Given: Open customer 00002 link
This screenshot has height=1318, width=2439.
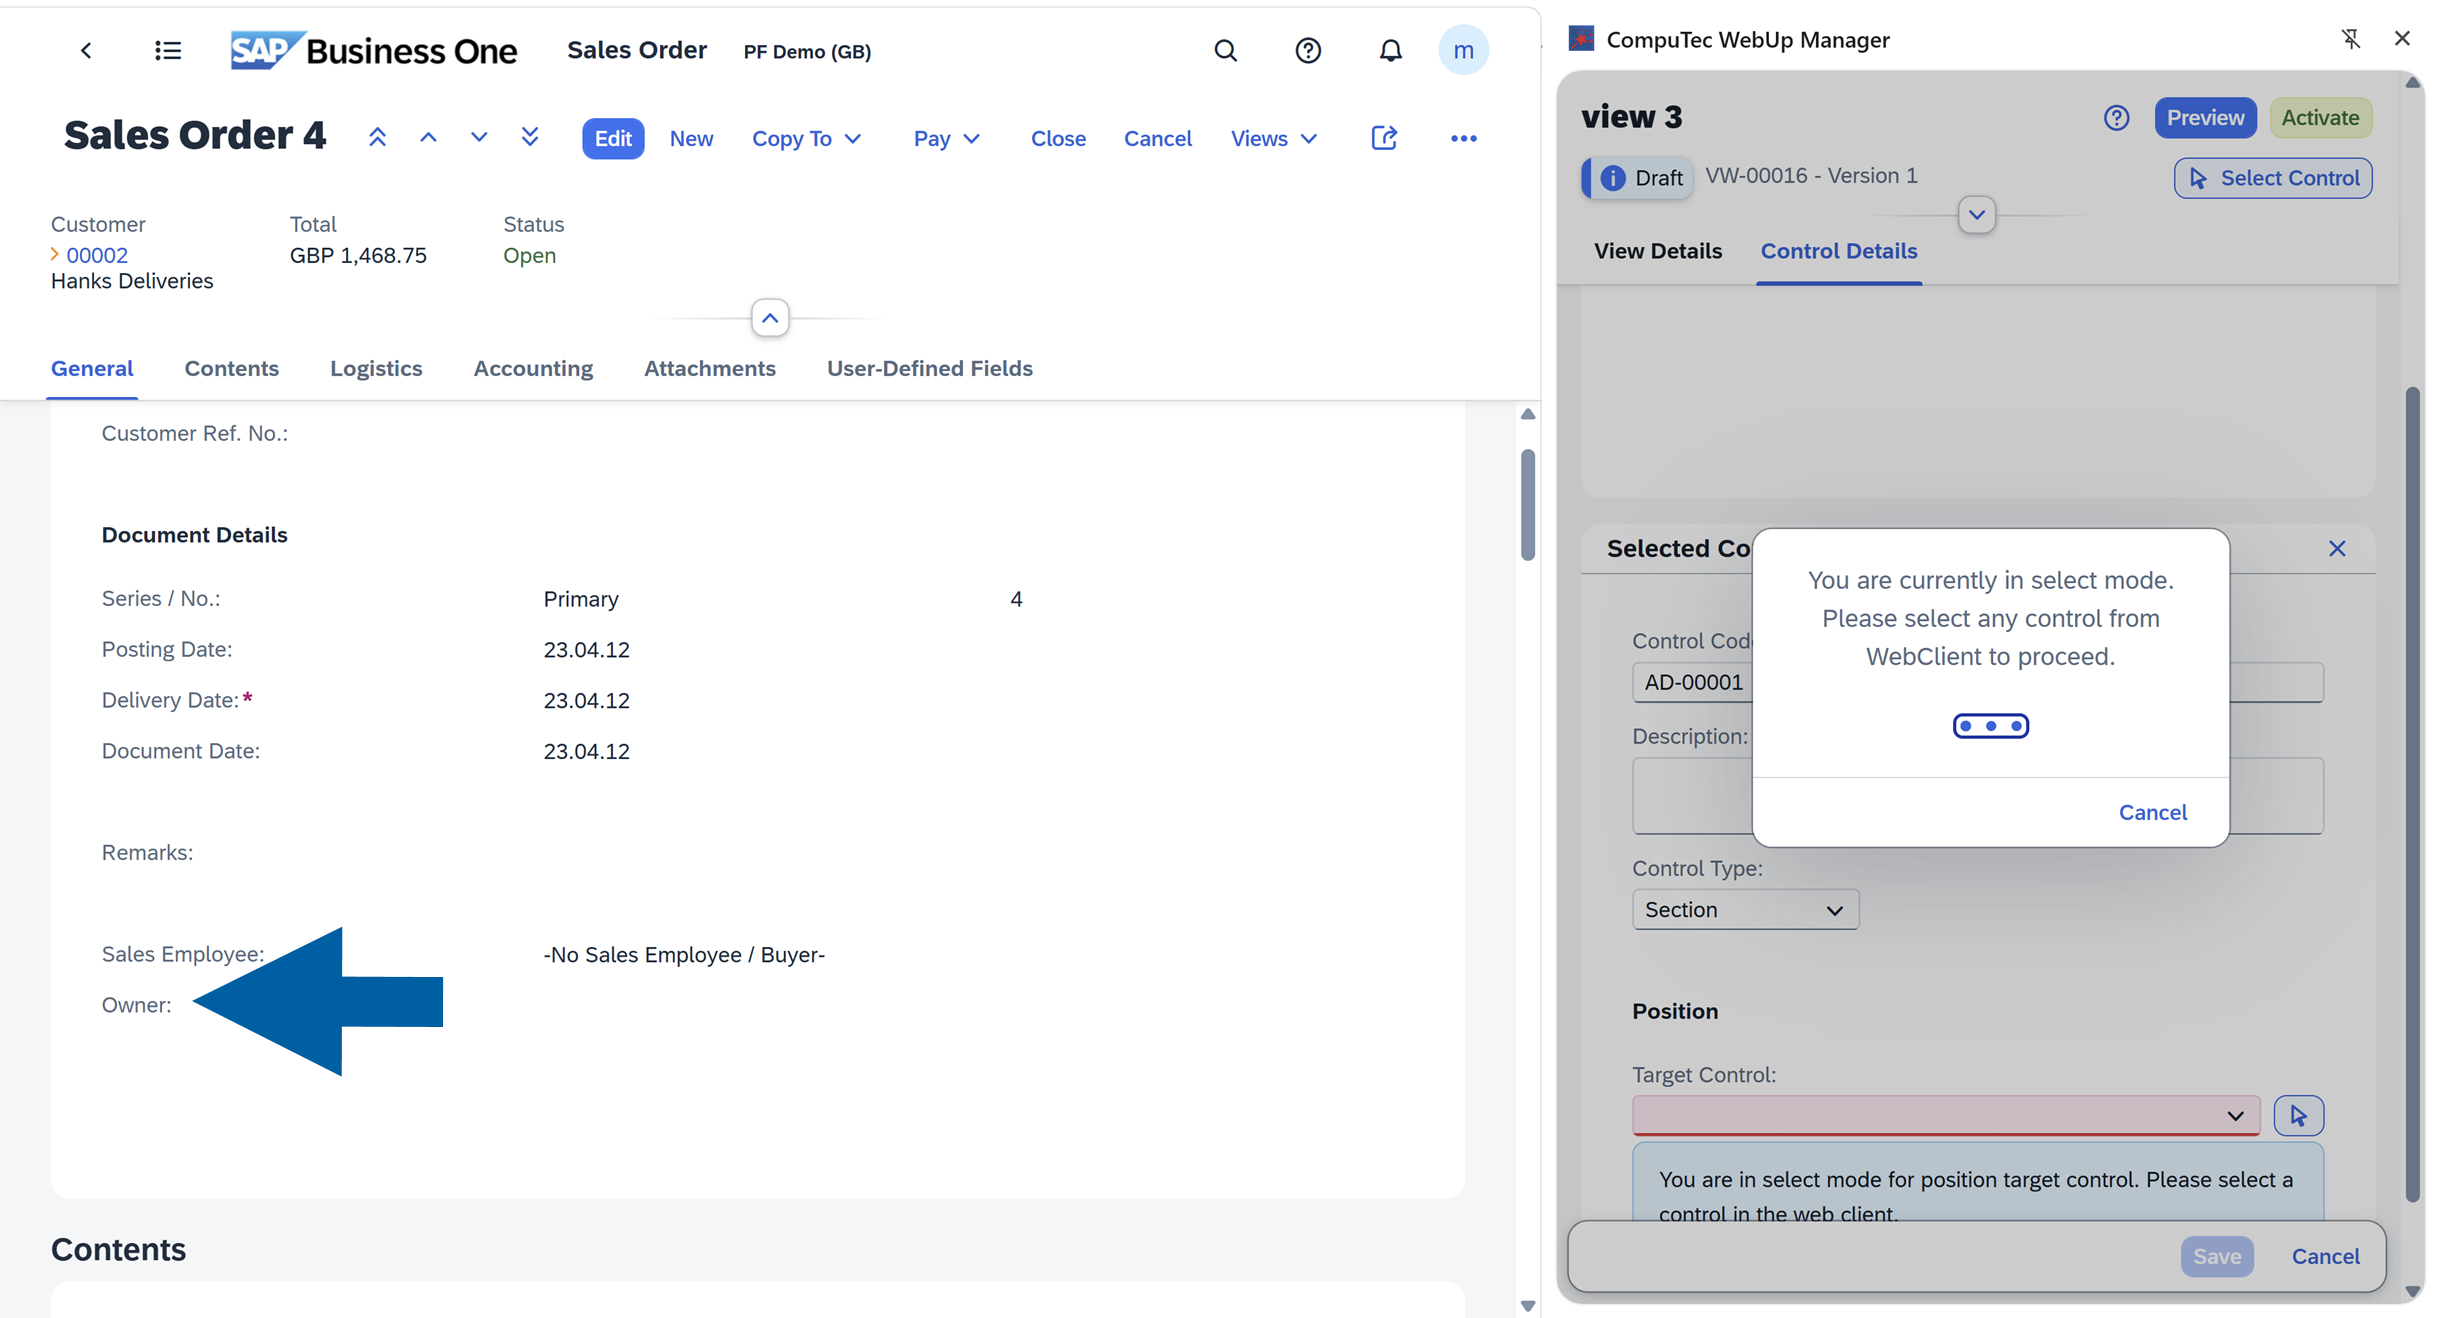Looking at the screenshot, I should click(x=97, y=255).
